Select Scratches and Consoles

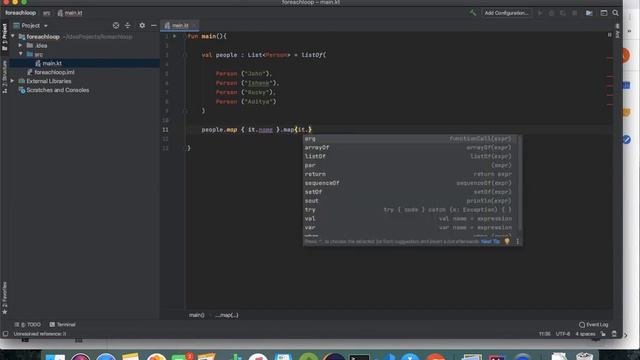click(58, 90)
